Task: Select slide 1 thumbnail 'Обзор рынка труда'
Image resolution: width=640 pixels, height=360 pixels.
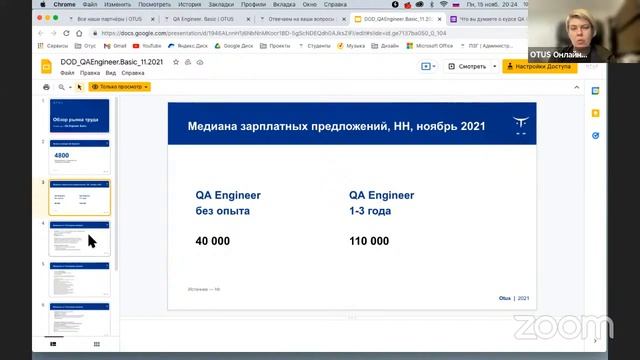Action: point(80,116)
